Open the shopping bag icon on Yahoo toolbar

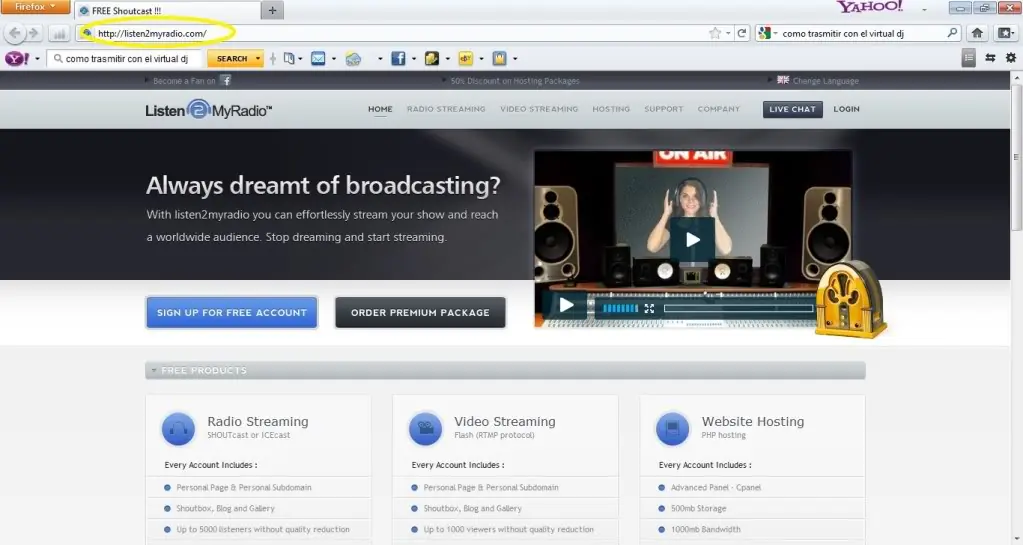(x=499, y=59)
